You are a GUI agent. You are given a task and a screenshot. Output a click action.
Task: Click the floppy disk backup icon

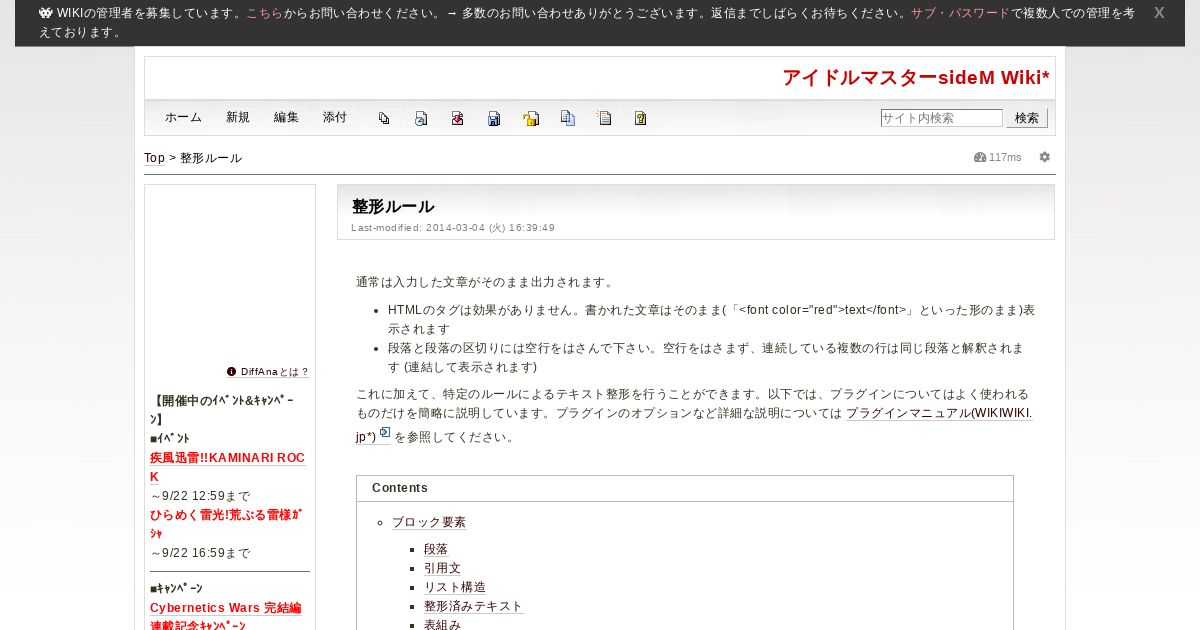click(494, 118)
